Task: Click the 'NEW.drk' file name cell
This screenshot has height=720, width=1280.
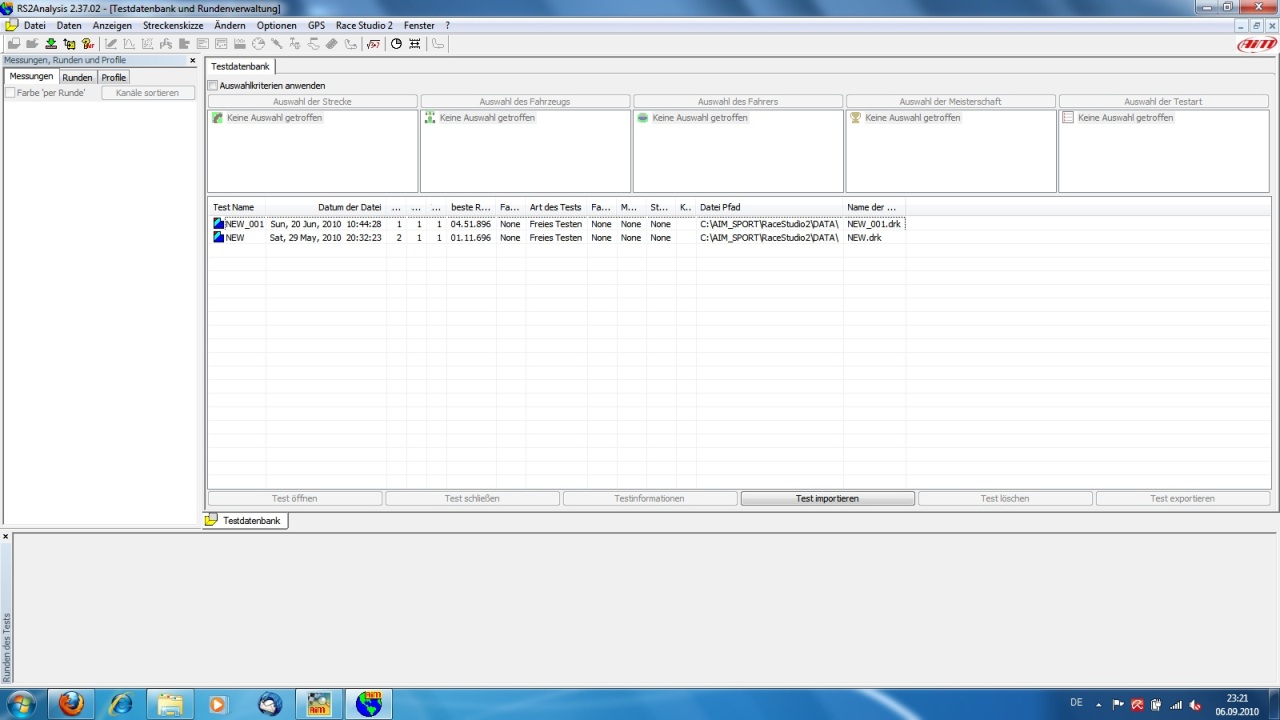Action: click(864, 238)
